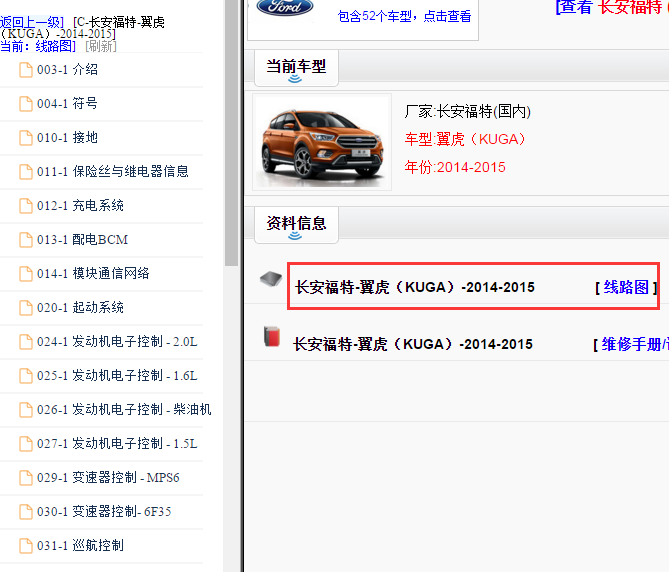
Task: Open 011-1 保险丝与继电器信息
Action: click(113, 171)
